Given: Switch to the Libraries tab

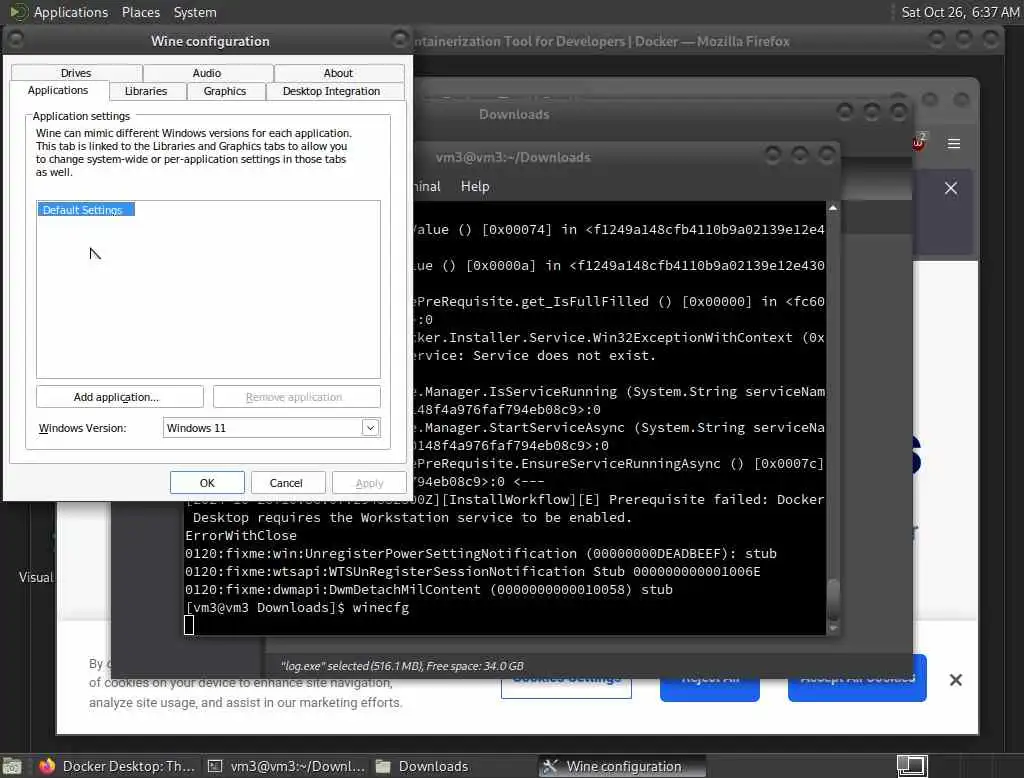Looking at the screenshot, I should coord(146,91).
